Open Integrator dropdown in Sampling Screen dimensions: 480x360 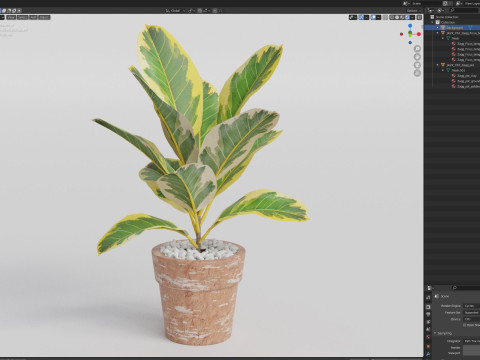point(471,341)
